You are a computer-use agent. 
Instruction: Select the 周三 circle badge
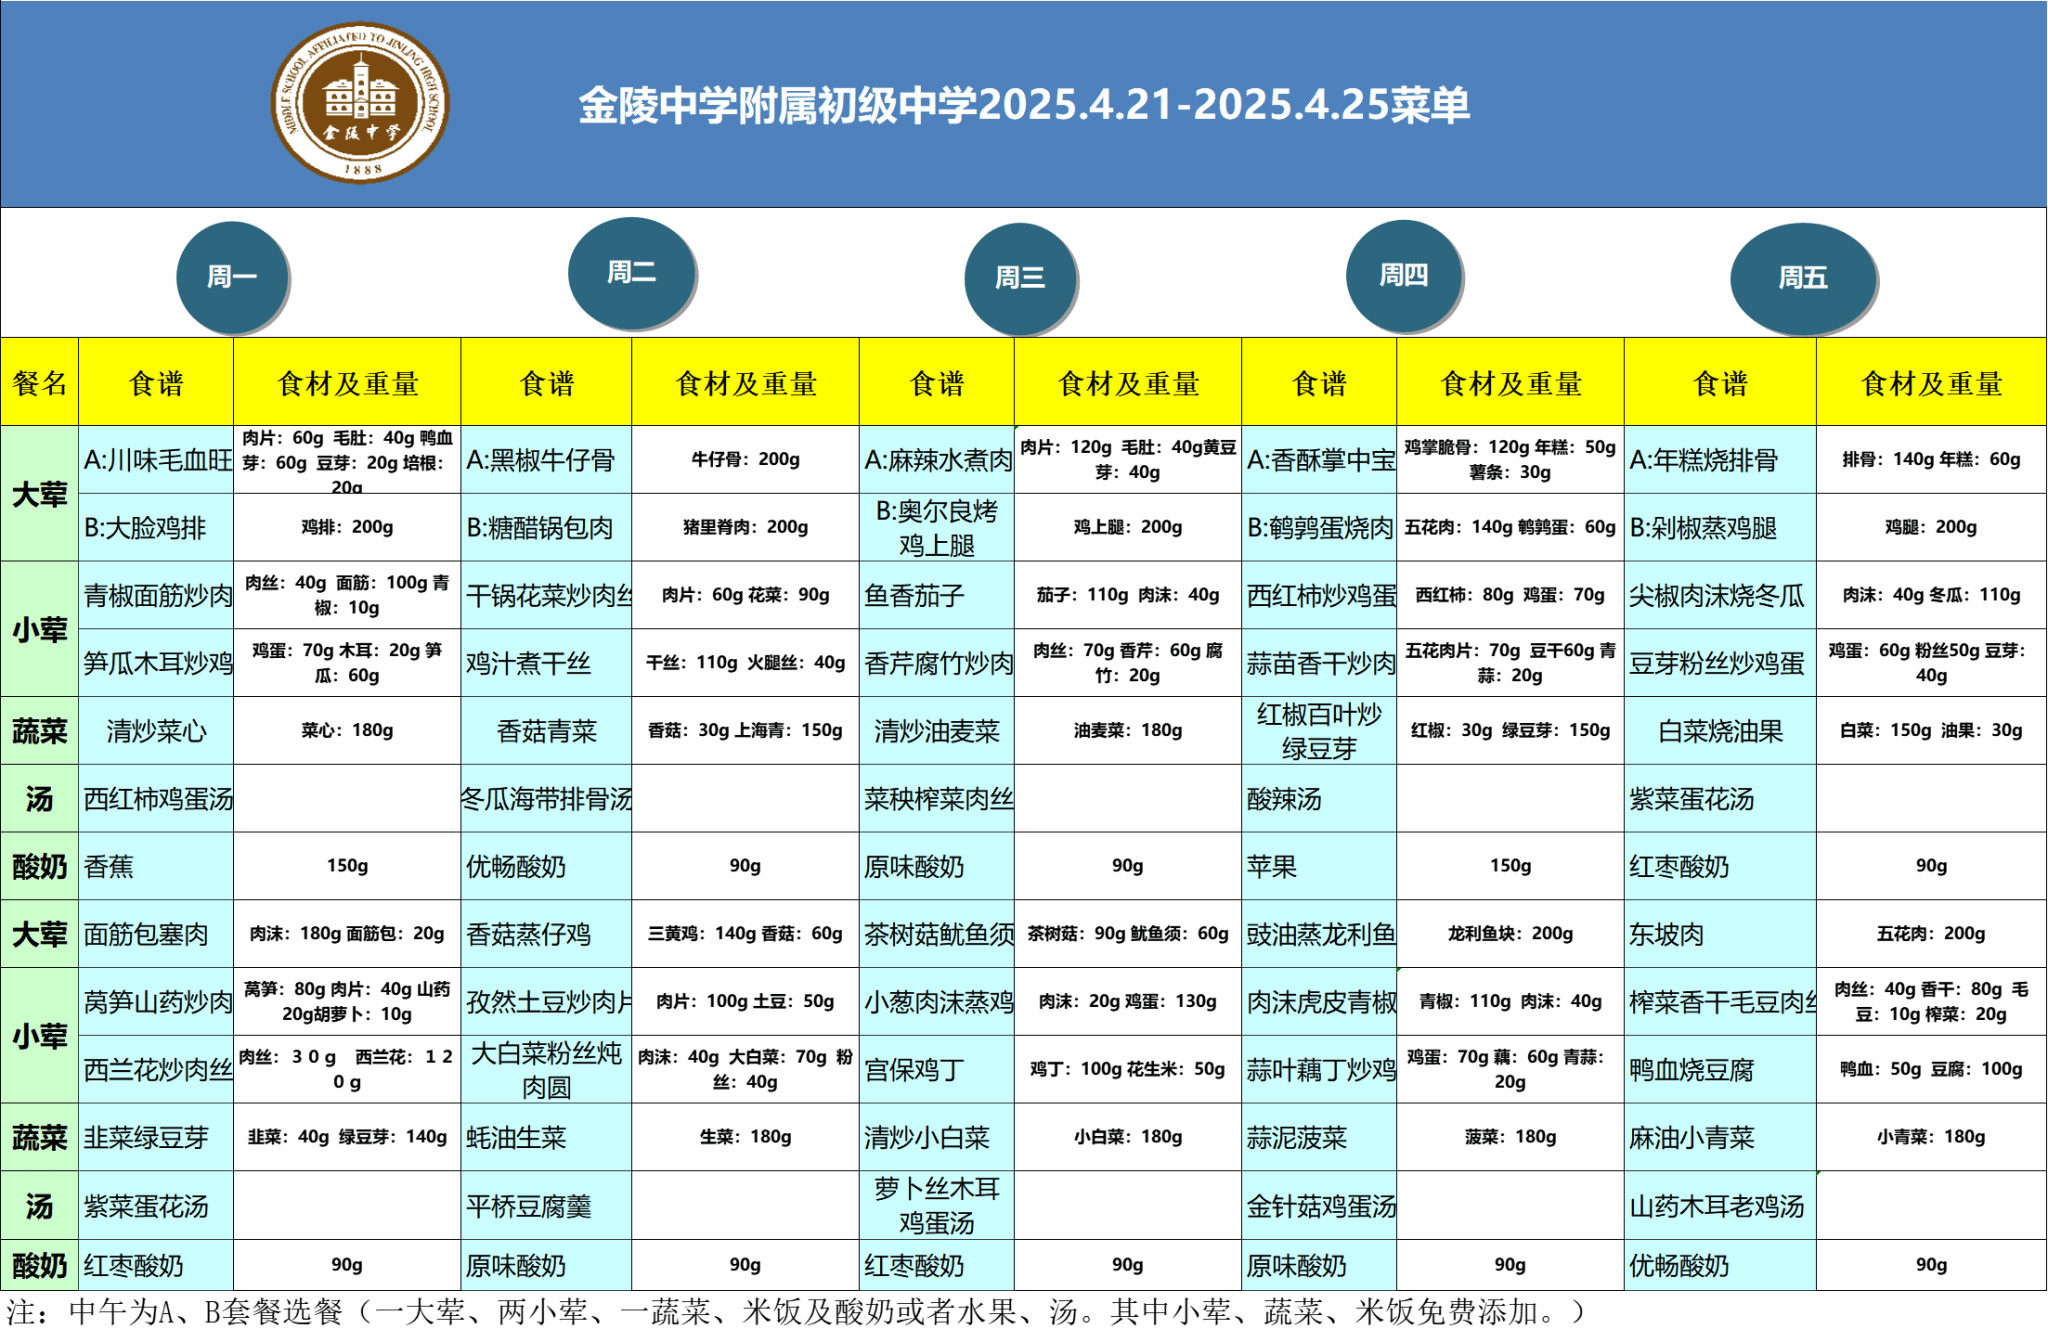pyautogui.click(x=1019, y=277)
